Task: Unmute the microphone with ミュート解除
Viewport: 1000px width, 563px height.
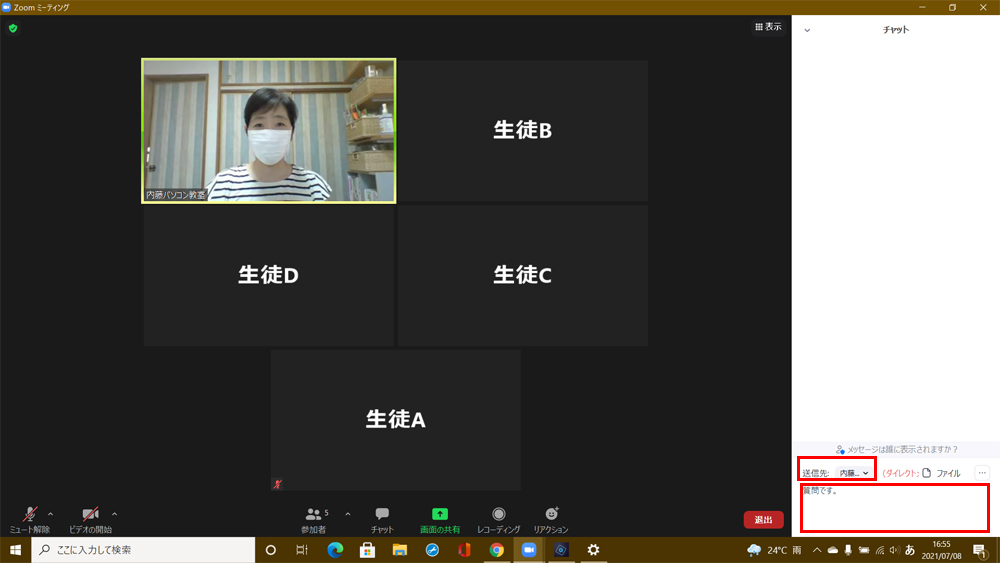Action: click(29, 520)
